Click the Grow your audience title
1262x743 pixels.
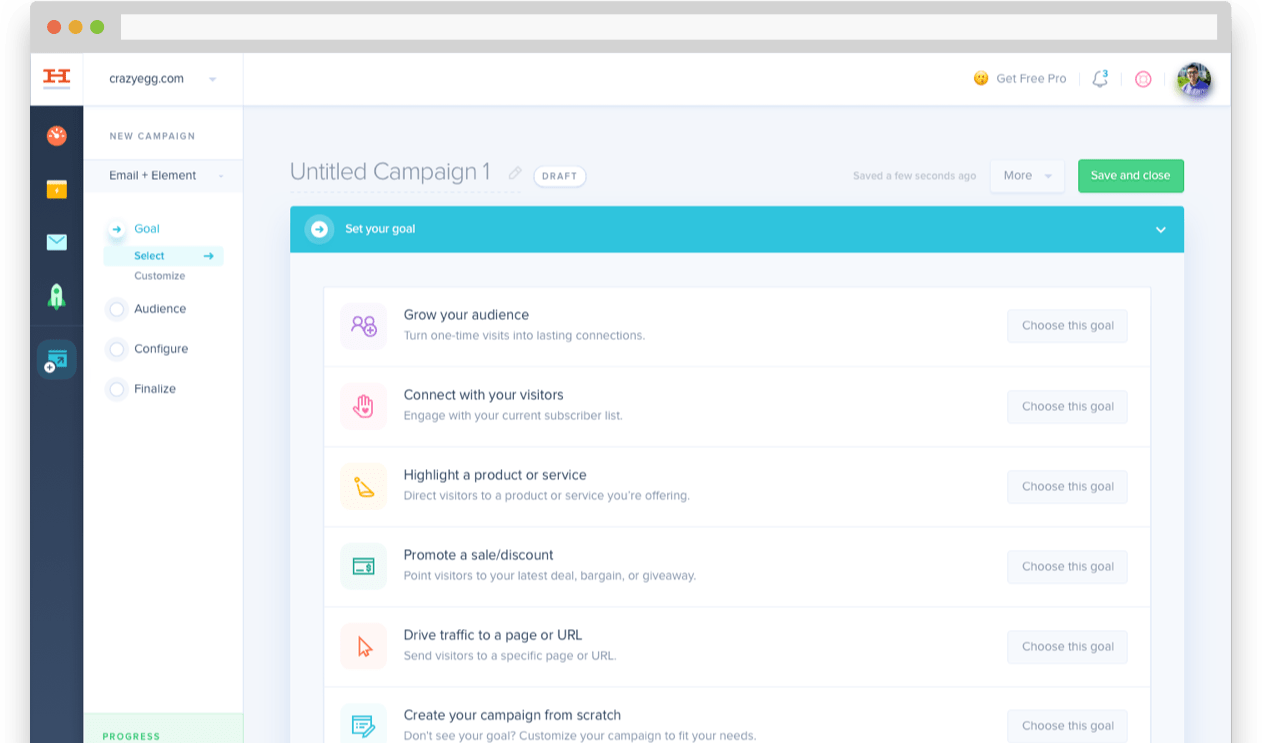(x=466, y=315)
